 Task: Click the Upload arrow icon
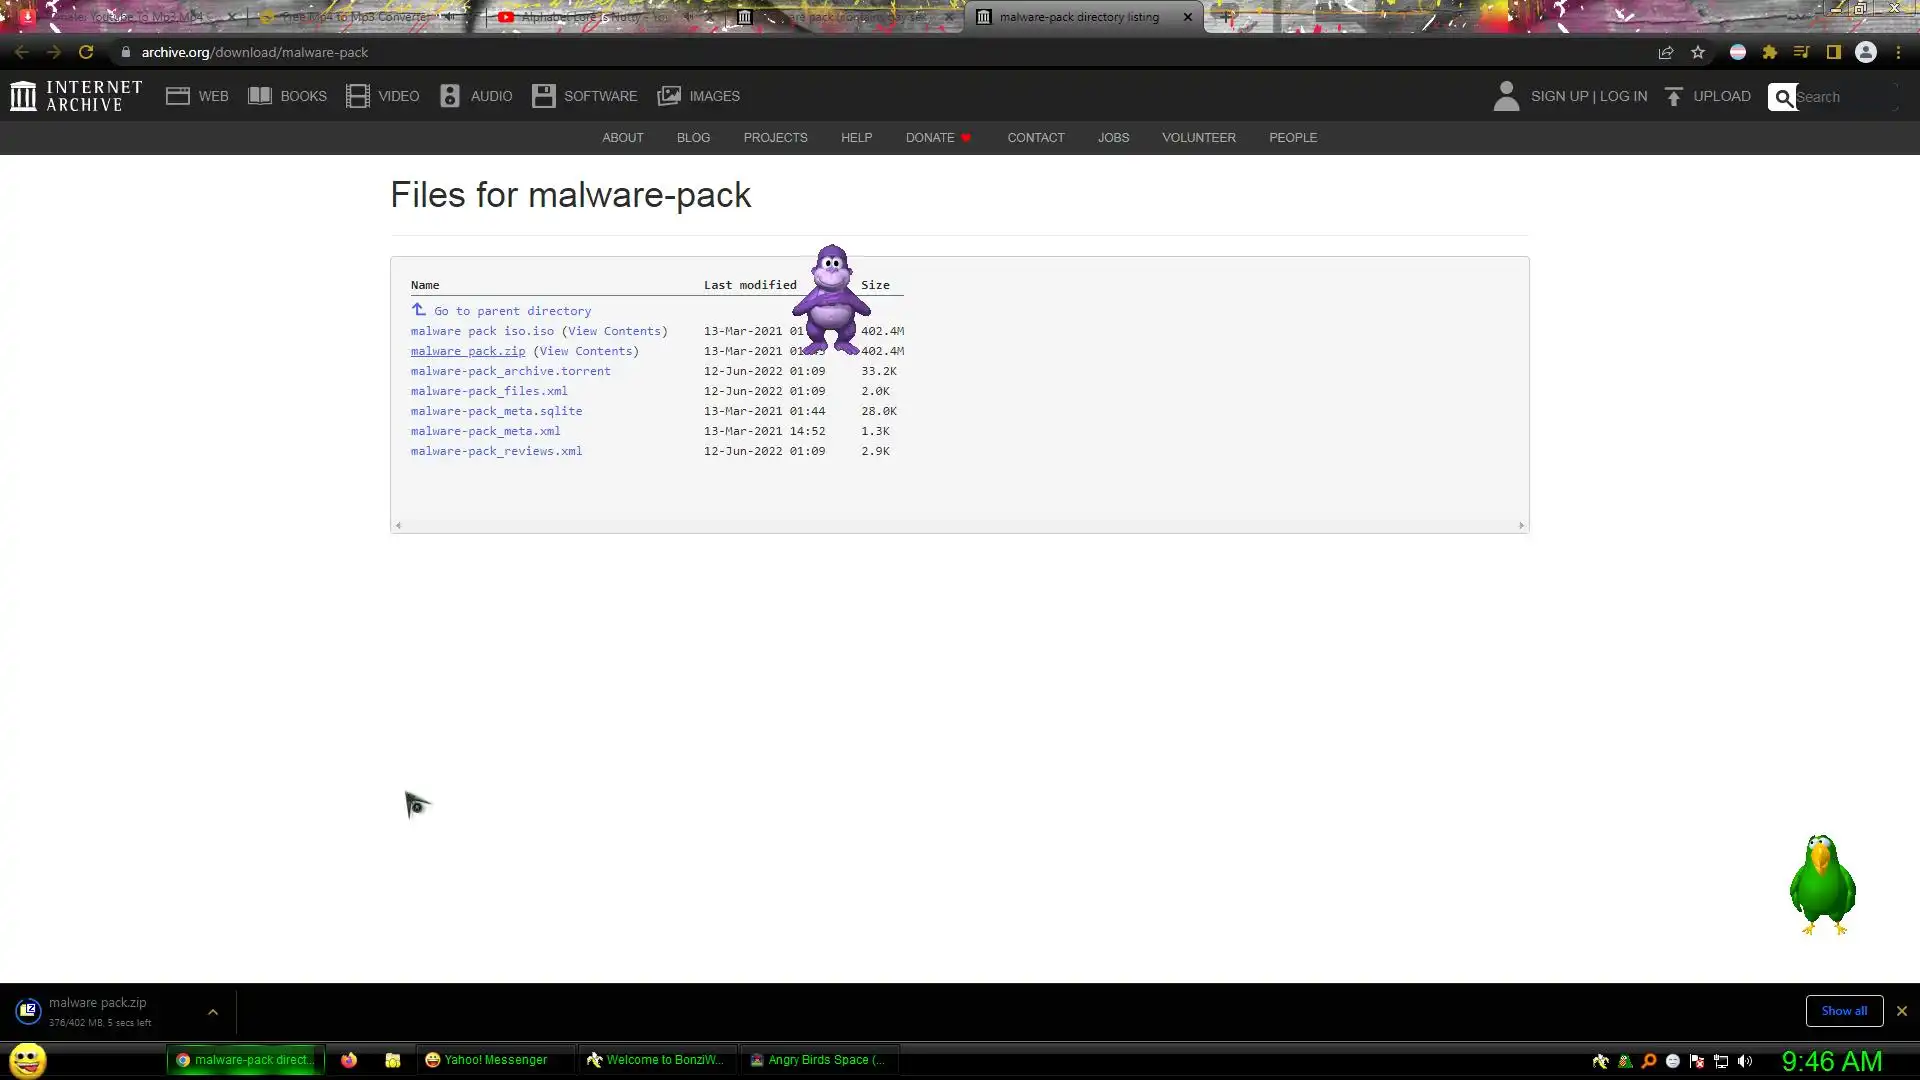point(1674,96)
